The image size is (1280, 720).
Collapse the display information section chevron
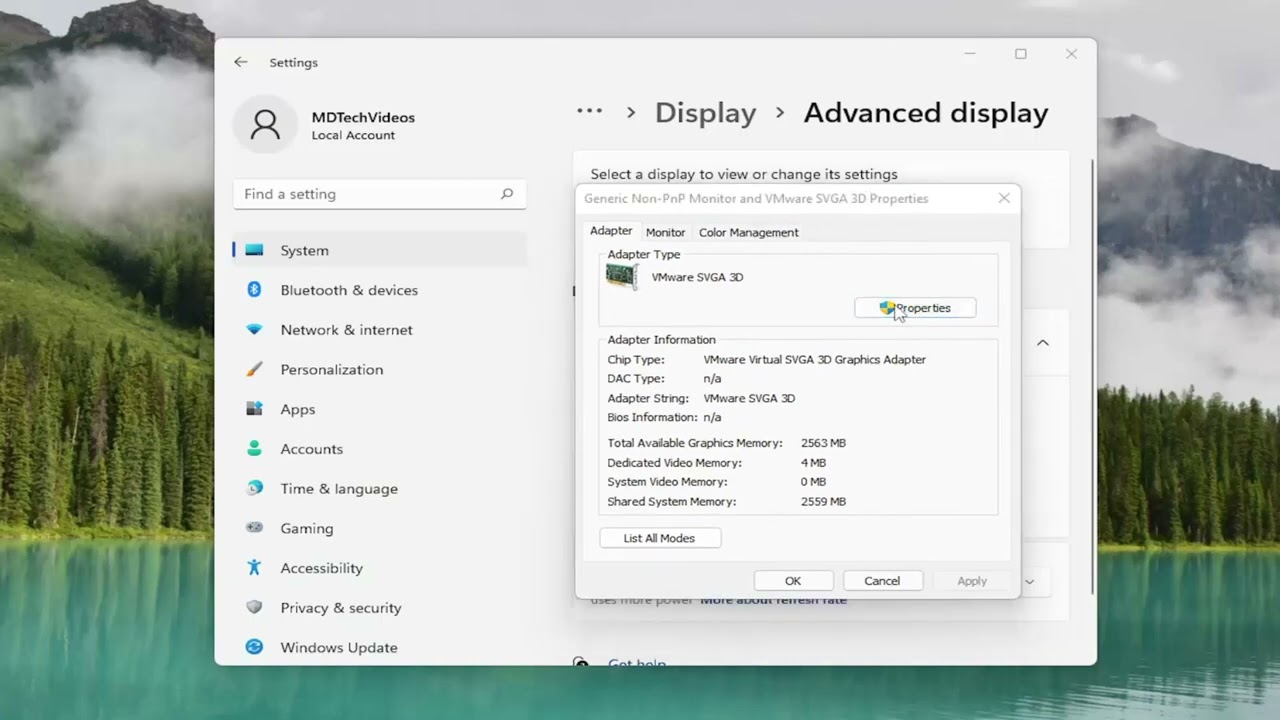point(1042,342)
